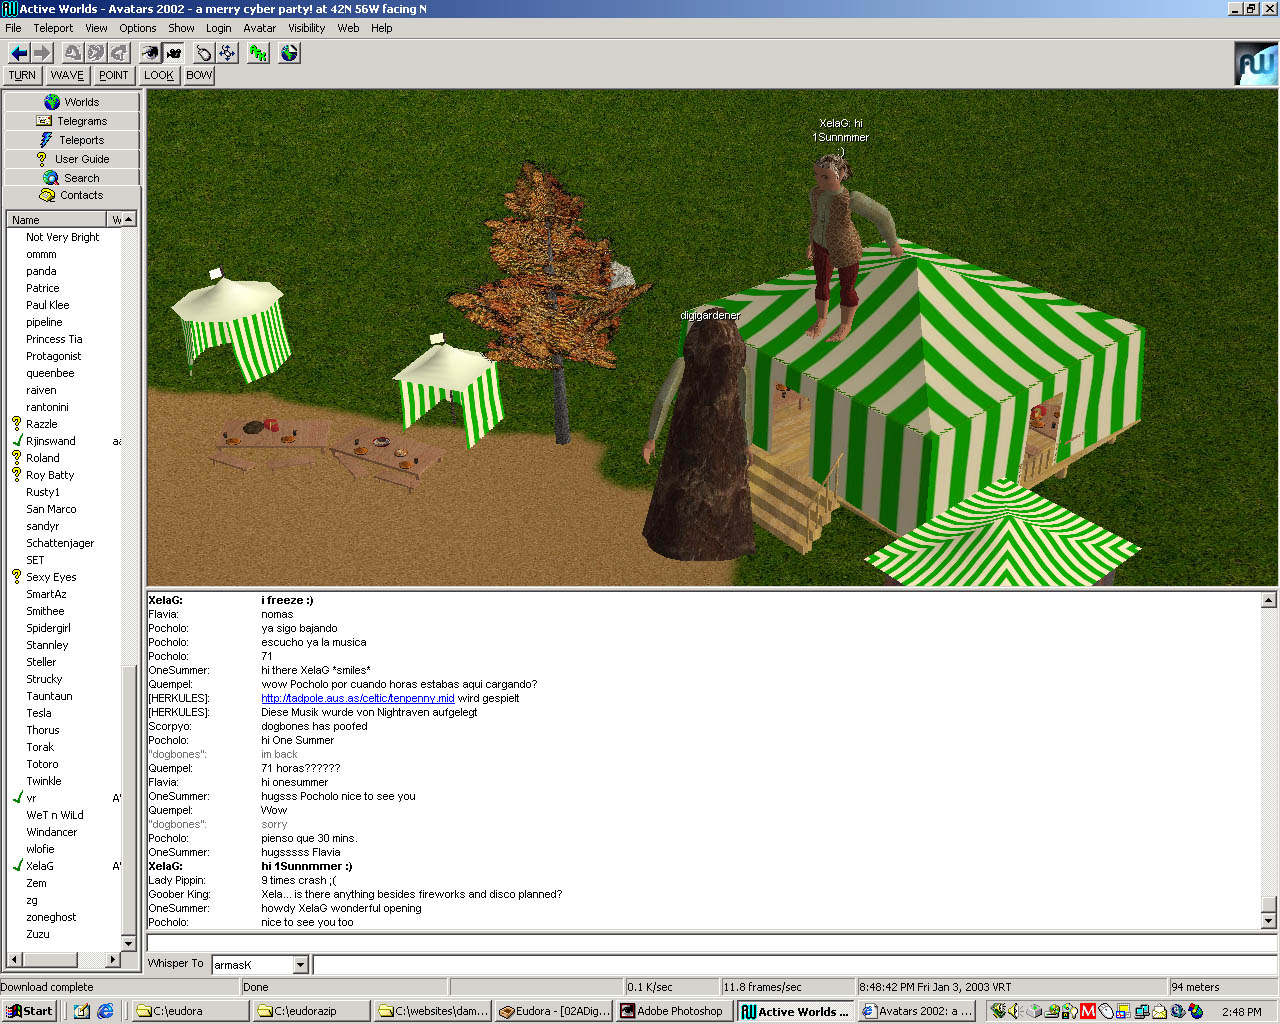Open the Avatar menu
The height and width of the screenshot is (1024, 1280).
[259, 28]
